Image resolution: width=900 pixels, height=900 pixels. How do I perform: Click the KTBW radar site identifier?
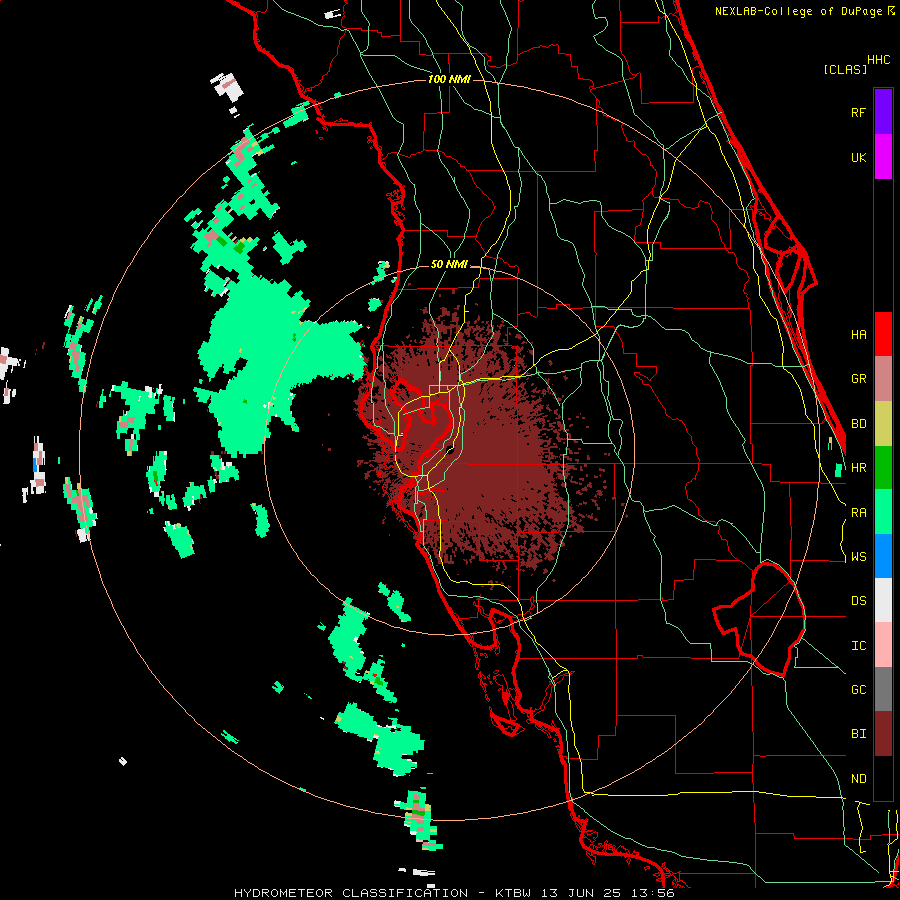coord(513,893)
